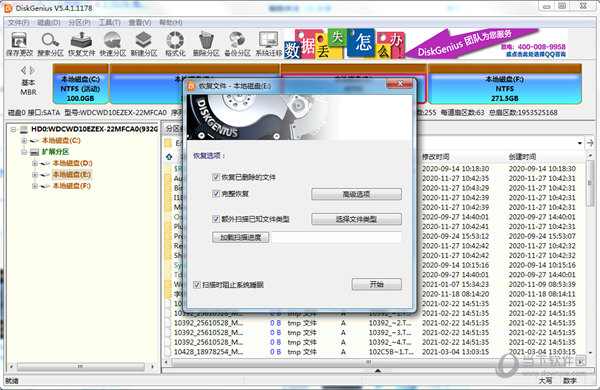Click the 格式化 format toolbar icon
600x390 pixels.
click(x=175, y=44)
